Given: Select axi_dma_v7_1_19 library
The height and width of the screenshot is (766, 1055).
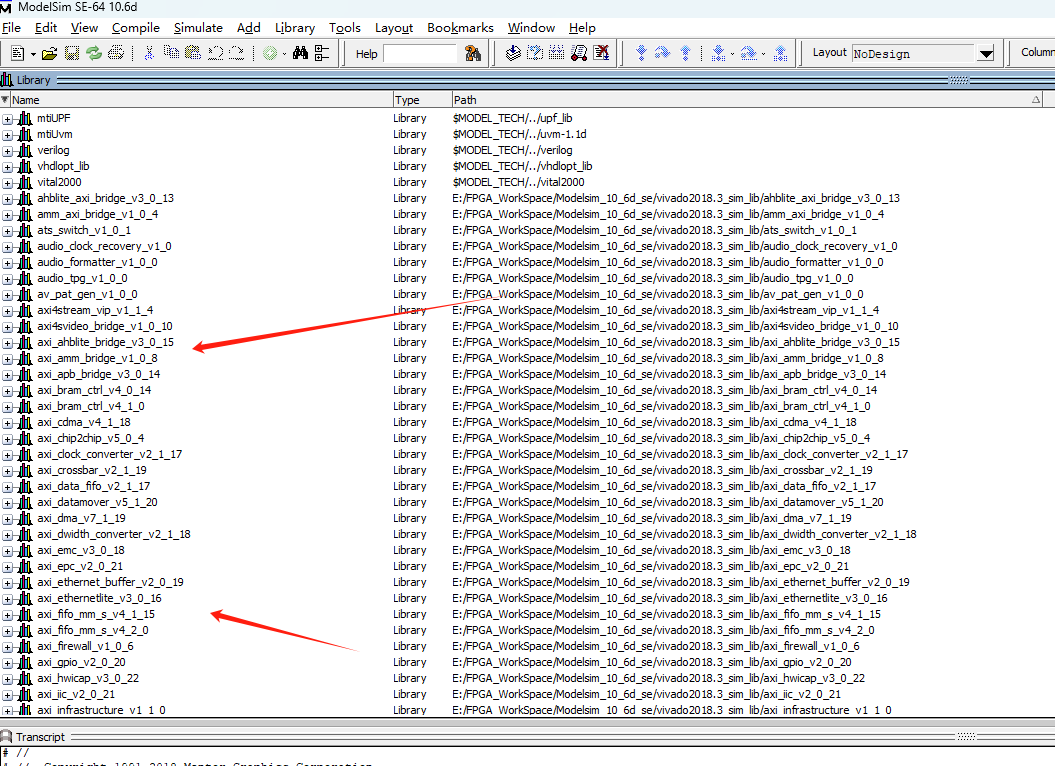Looking at the screenshot, I should [x=81, y=518].
